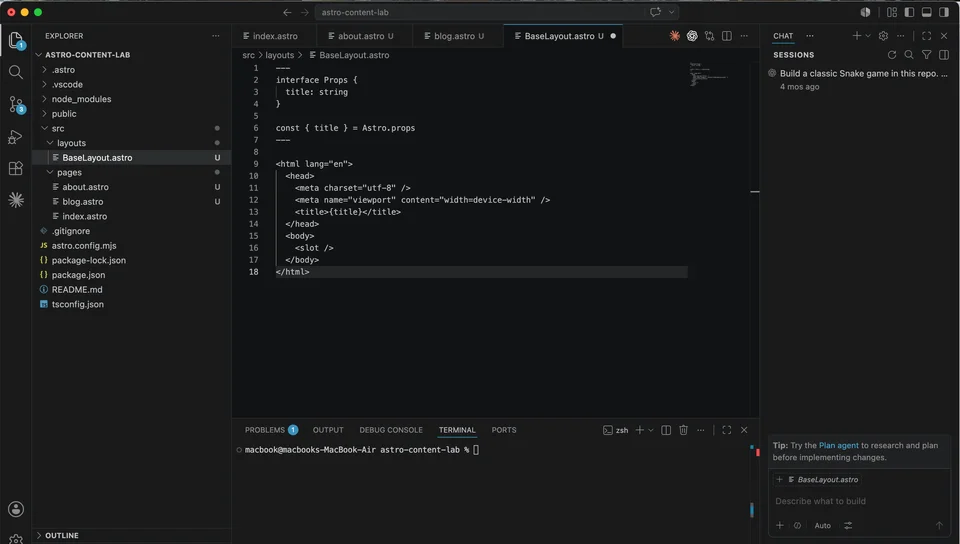Screen dimensions: 960x544
Task: Add context with plus in chat input footer
Action: [x=780, y=526]
